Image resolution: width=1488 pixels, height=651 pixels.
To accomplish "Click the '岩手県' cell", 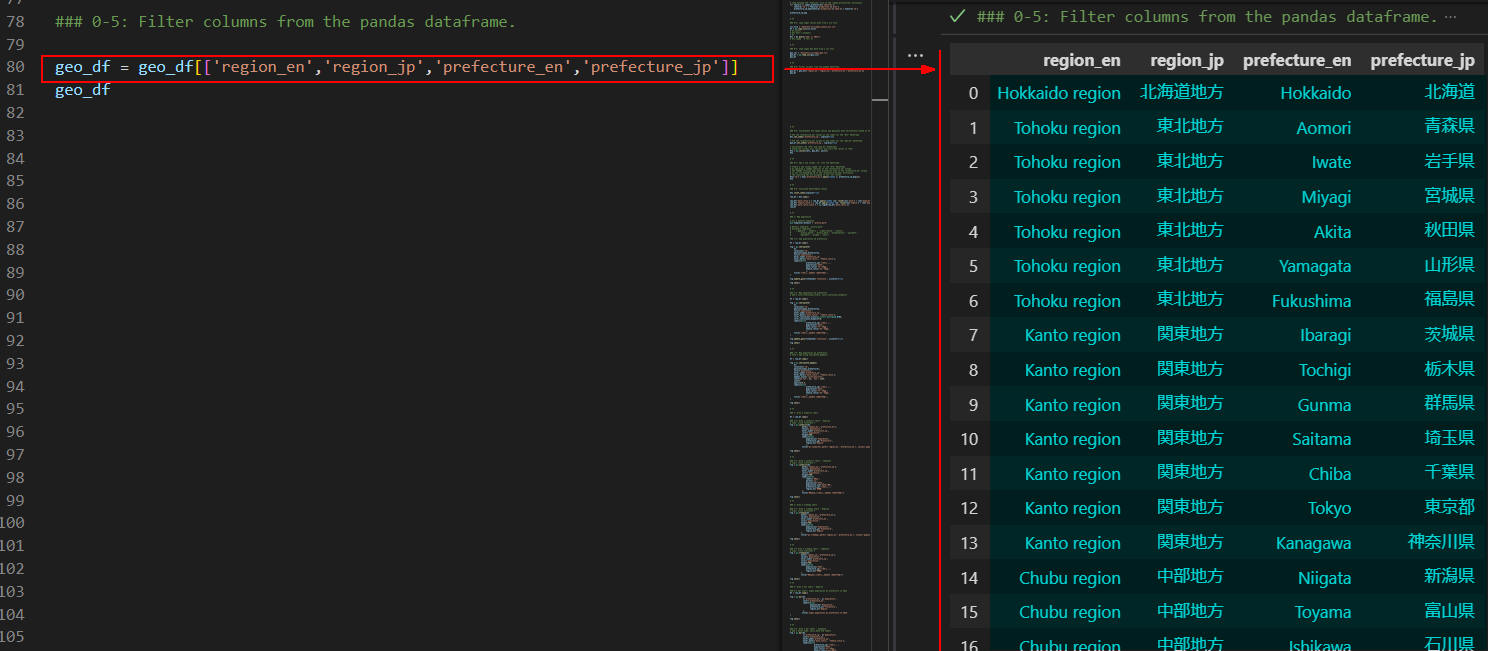I will tap(1450, 161).
